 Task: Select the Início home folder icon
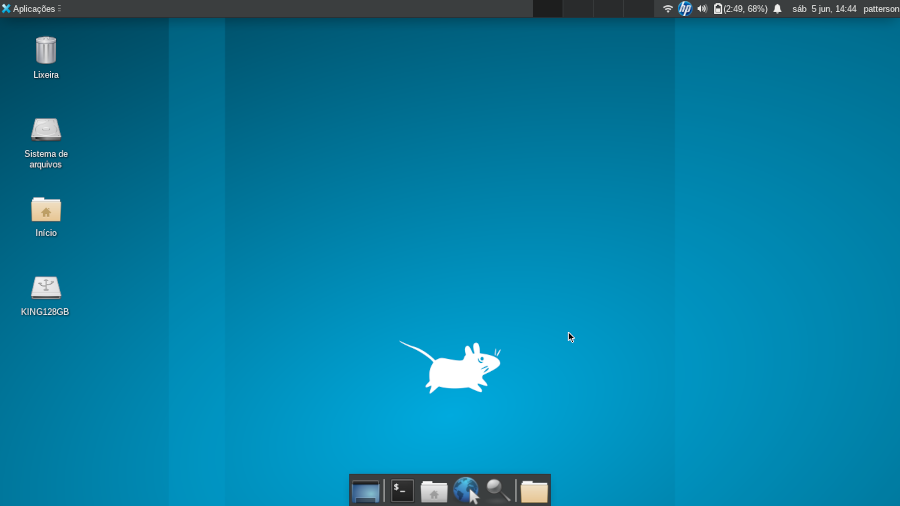46,209
